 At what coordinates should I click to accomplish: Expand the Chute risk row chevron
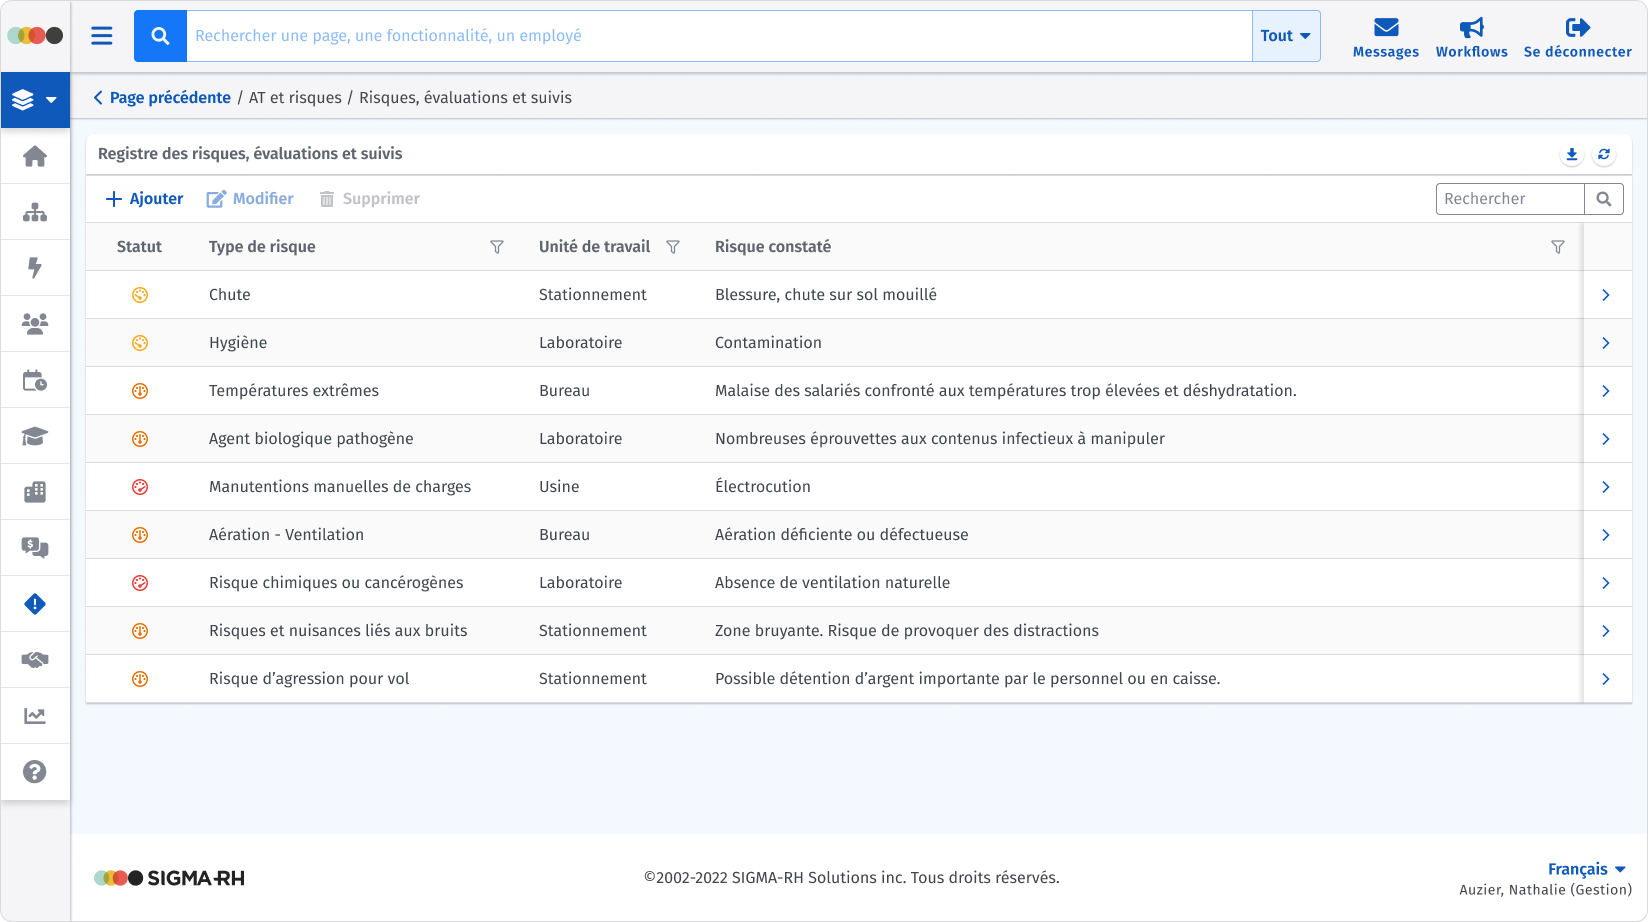pos(1606,295)
